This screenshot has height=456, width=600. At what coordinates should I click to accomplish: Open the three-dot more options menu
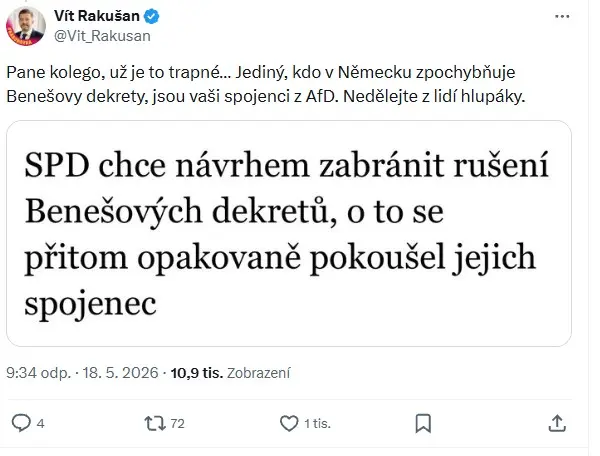pos(562,16)
